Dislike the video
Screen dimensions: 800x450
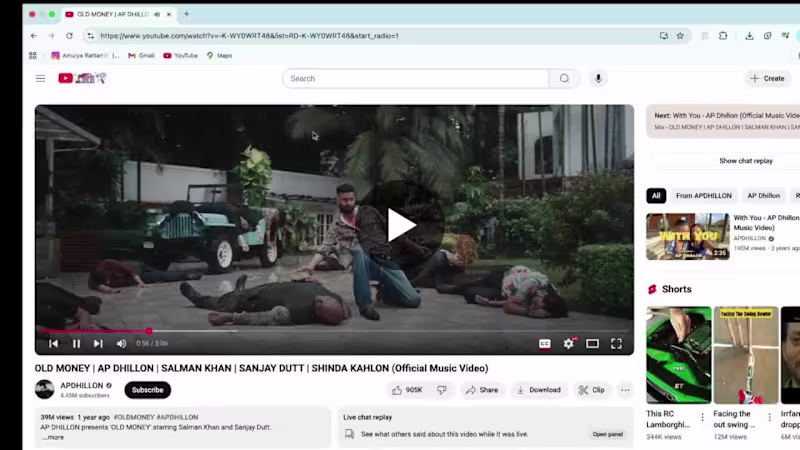(442, 390)
